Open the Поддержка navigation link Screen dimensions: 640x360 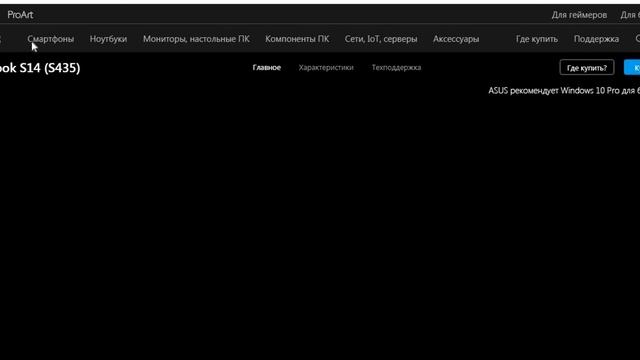coord(596,39)
